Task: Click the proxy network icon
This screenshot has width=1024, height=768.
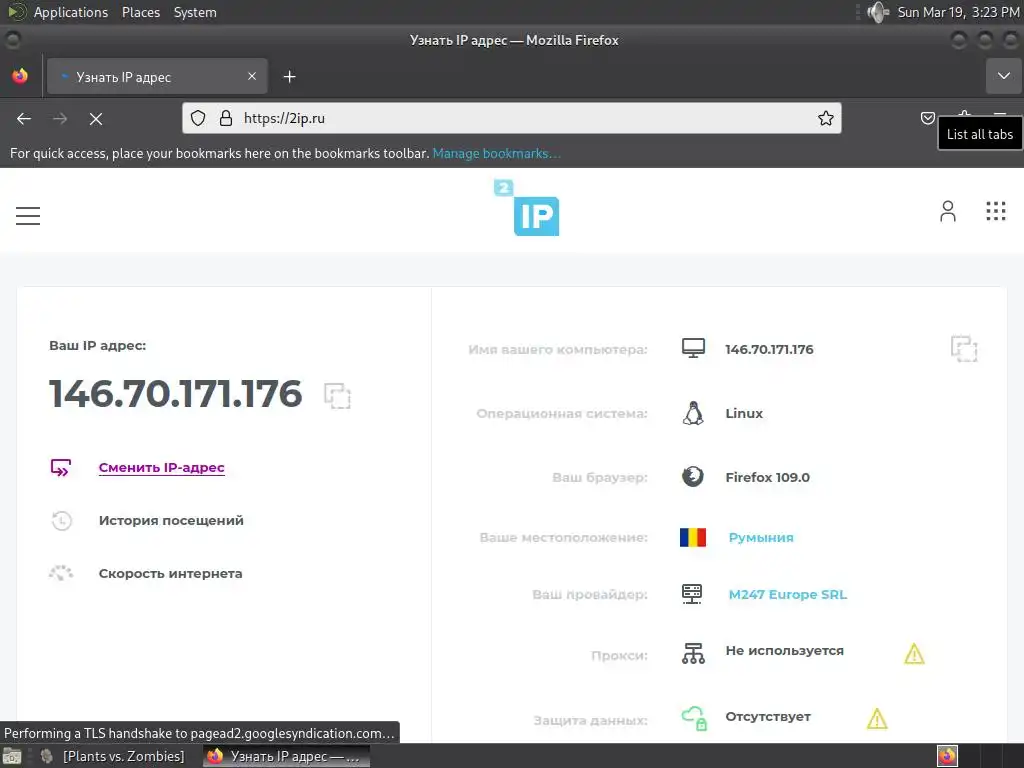Action: coord(693,653)
